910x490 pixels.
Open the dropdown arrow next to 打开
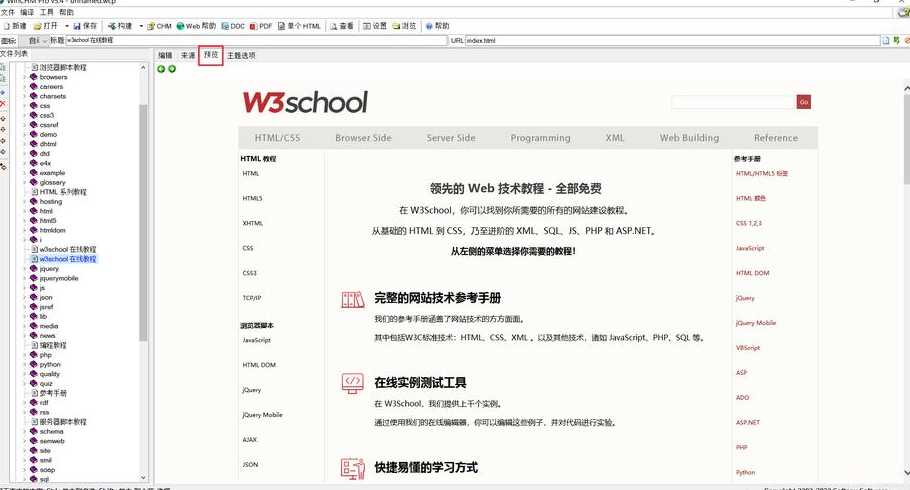(x=66, y=26)
